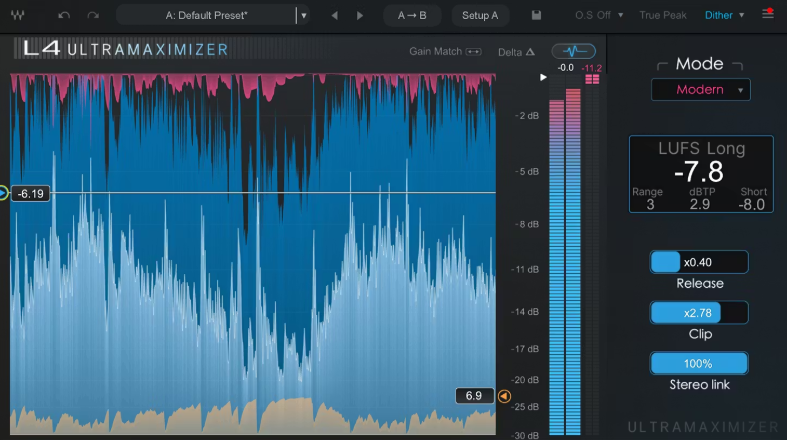Viewport: 787px width, 440px height.
Task: Adjust the Clip x2.78 slider
Action: pyautogui.click(x=699, y=313)
